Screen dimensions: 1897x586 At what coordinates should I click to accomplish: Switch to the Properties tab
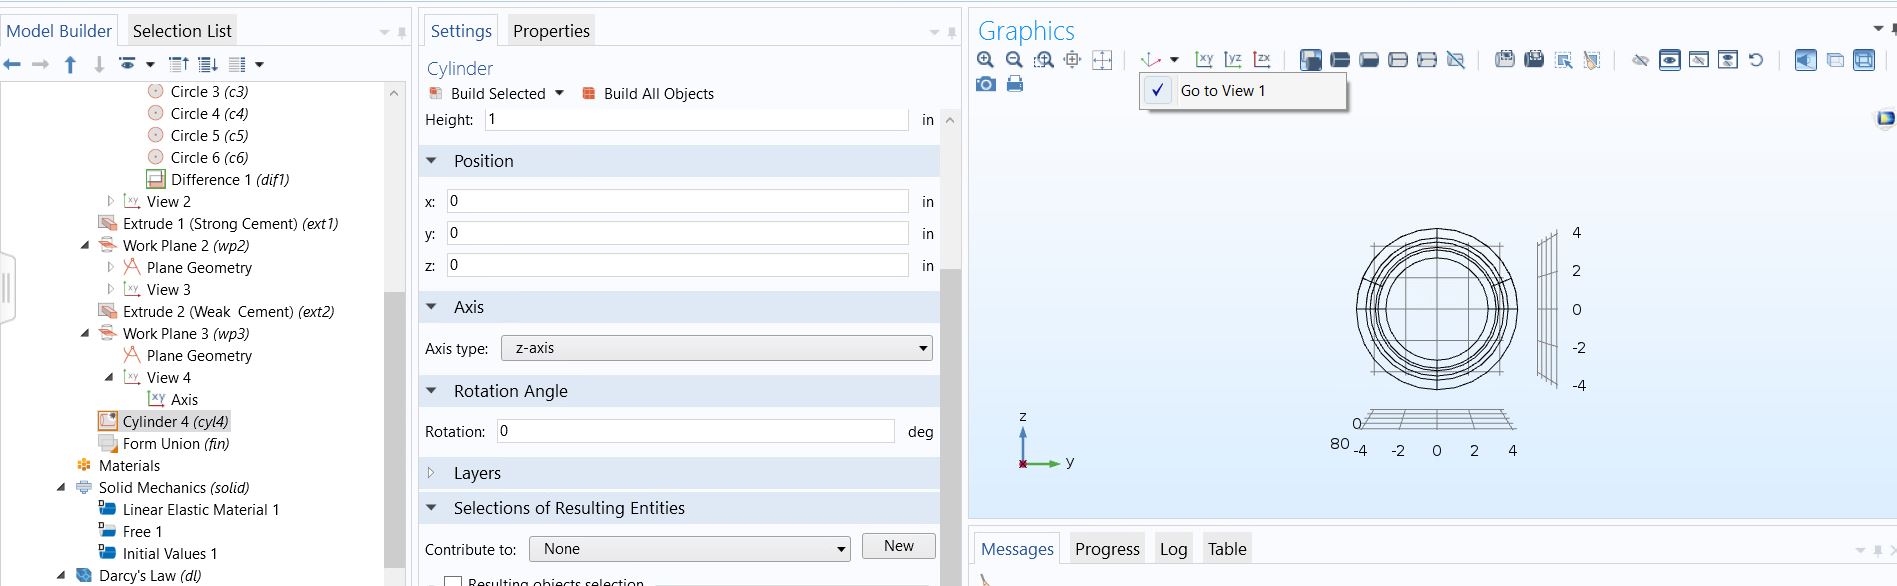click(551, 31)
